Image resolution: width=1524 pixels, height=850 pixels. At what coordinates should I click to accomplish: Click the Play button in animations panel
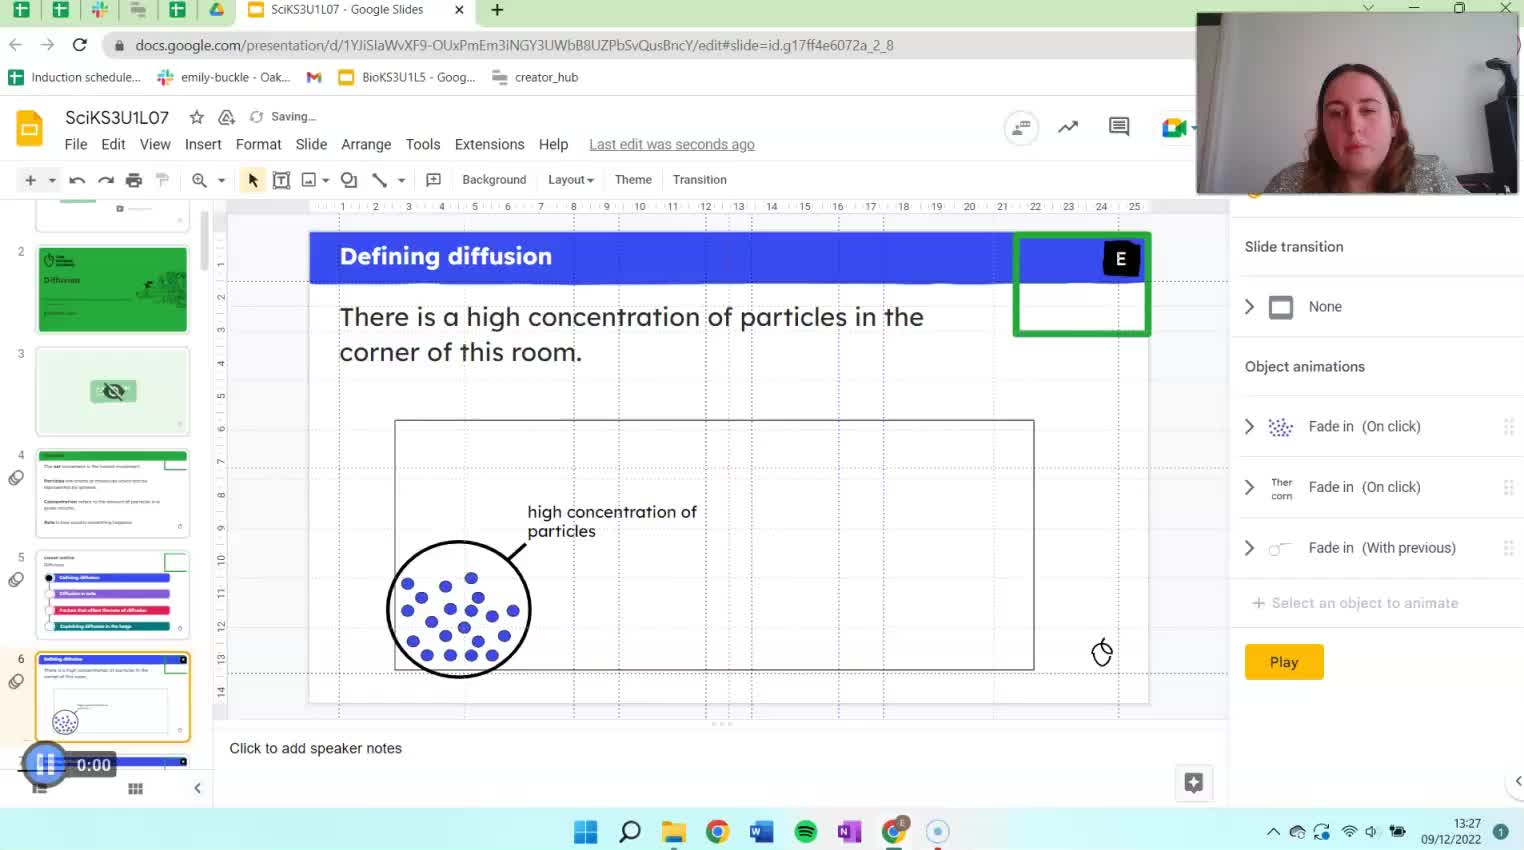pyautogui.click(x=1284, y=661)
